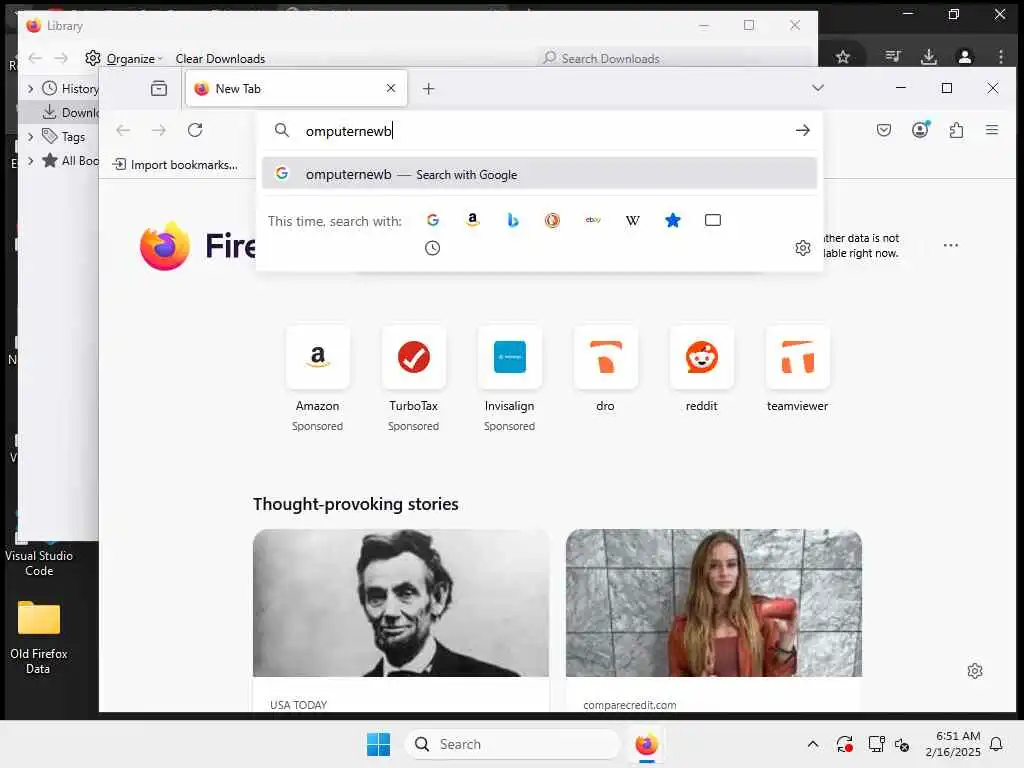Open the notification bell in taskbar
This screenshot has height=768, width=1024.
(996, 744)
